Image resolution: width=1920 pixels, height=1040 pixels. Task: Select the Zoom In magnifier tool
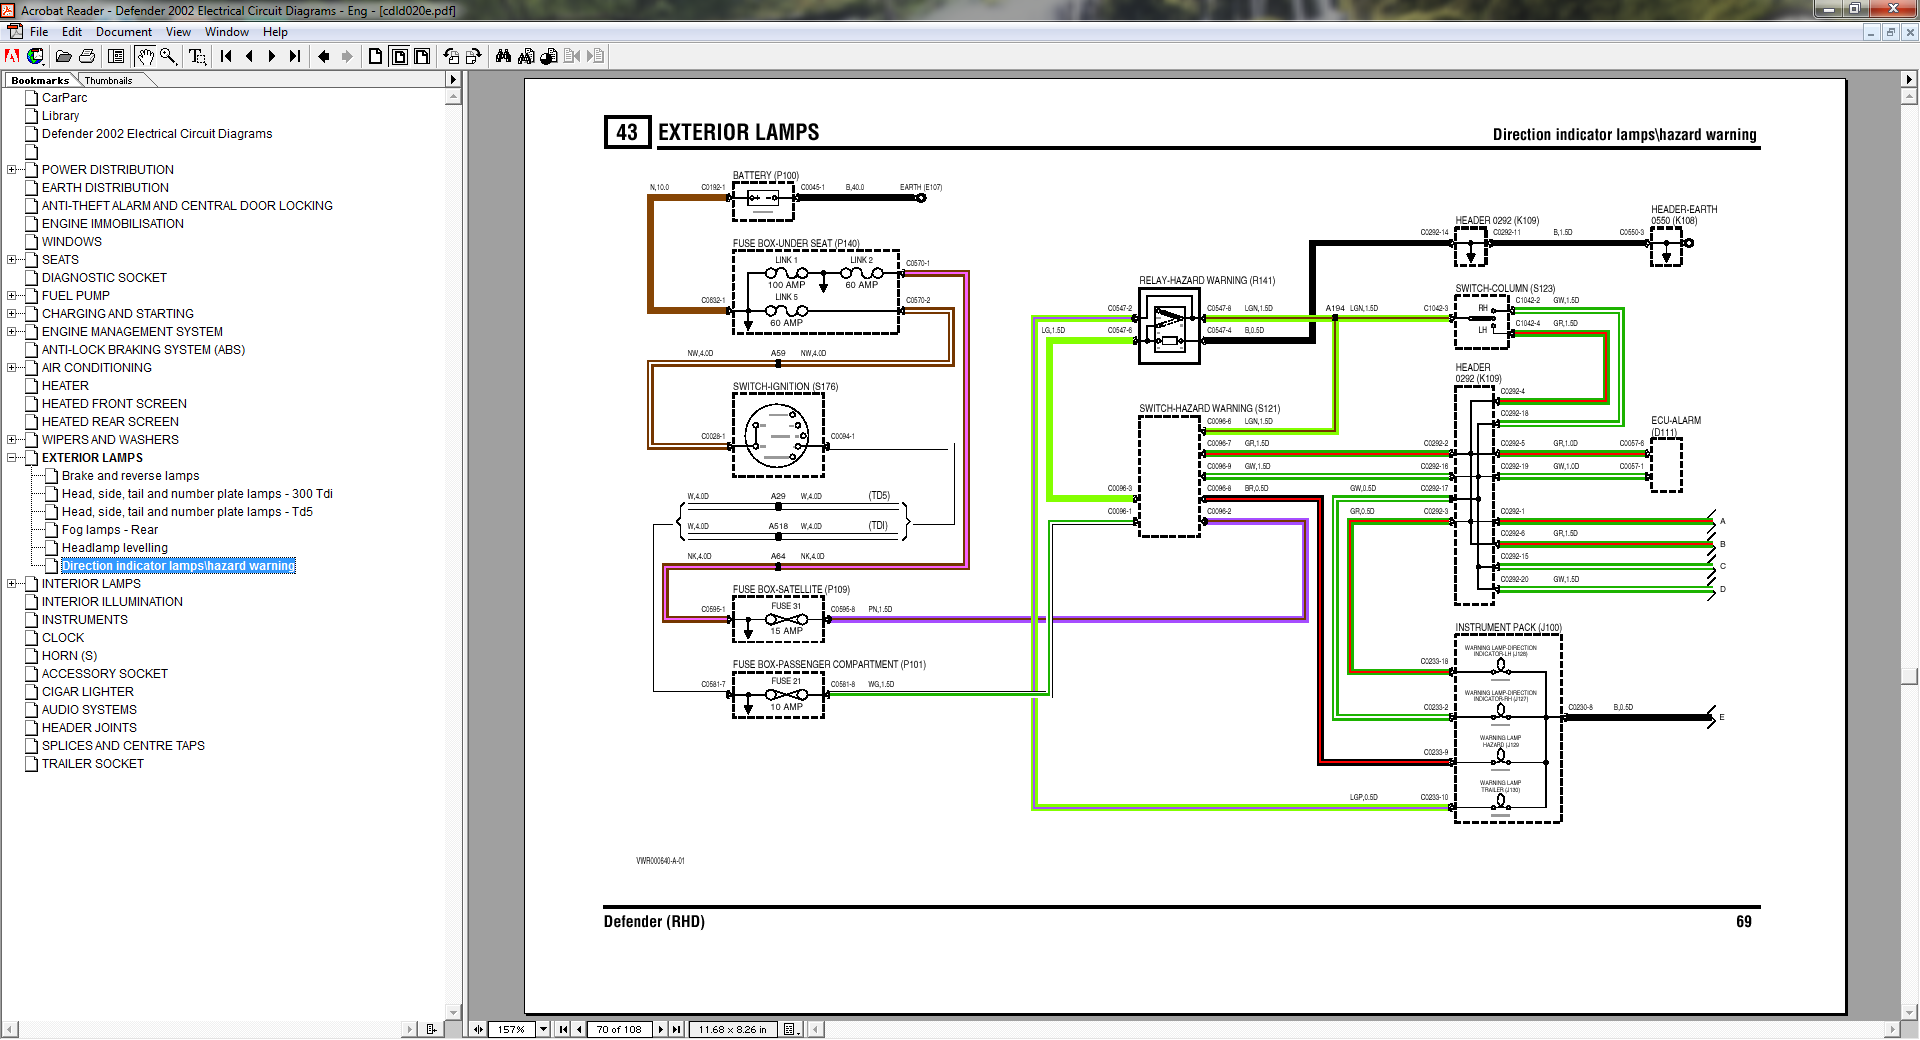168,56
